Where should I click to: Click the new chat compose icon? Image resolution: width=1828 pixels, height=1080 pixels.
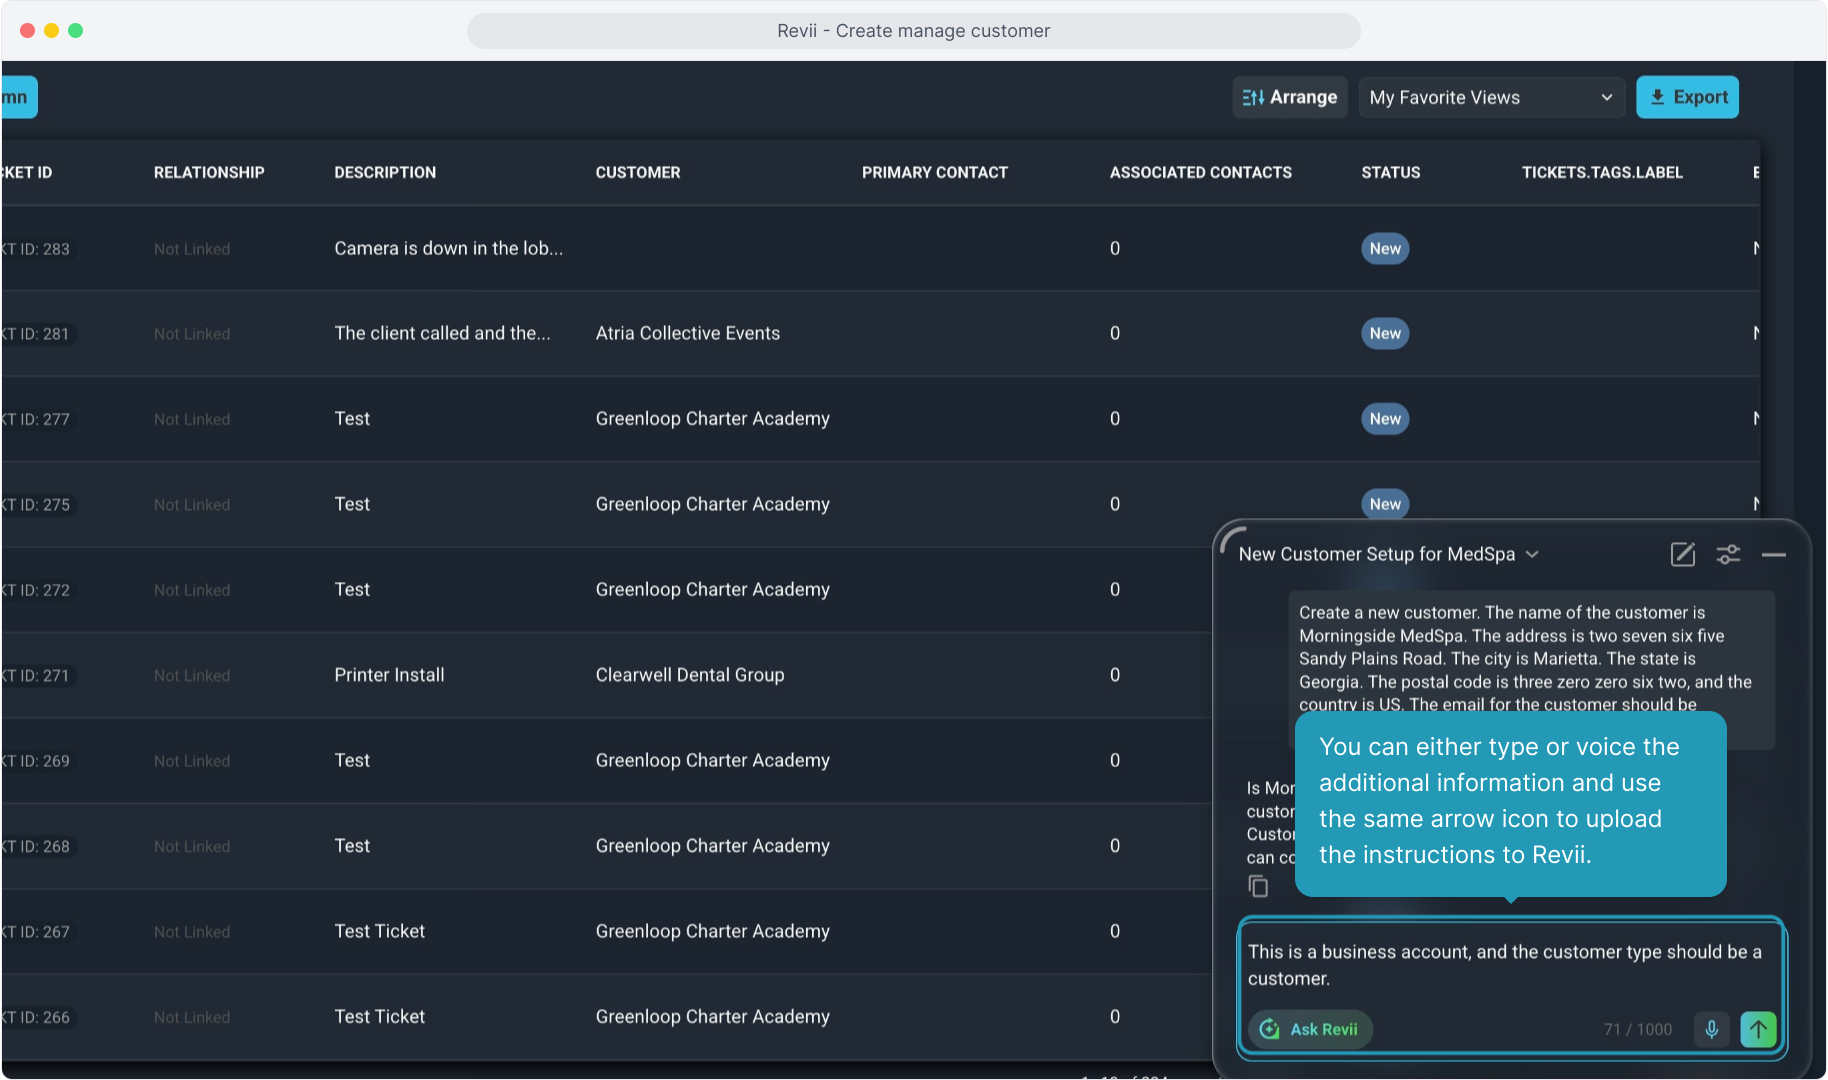click(1683, 554)
